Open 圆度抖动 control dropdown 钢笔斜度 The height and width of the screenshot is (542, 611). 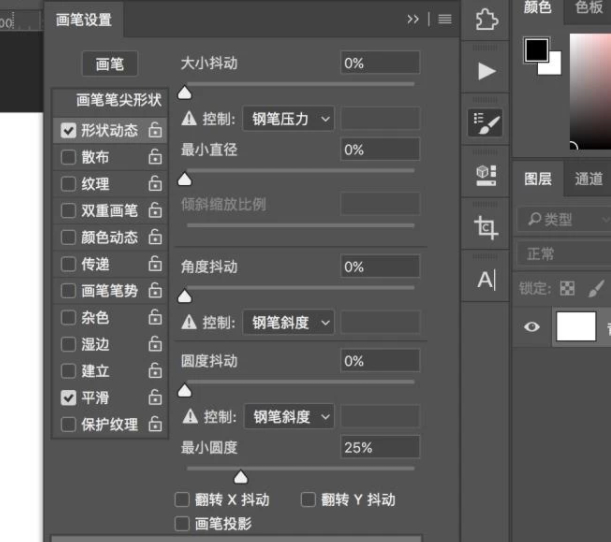point(289,417)
